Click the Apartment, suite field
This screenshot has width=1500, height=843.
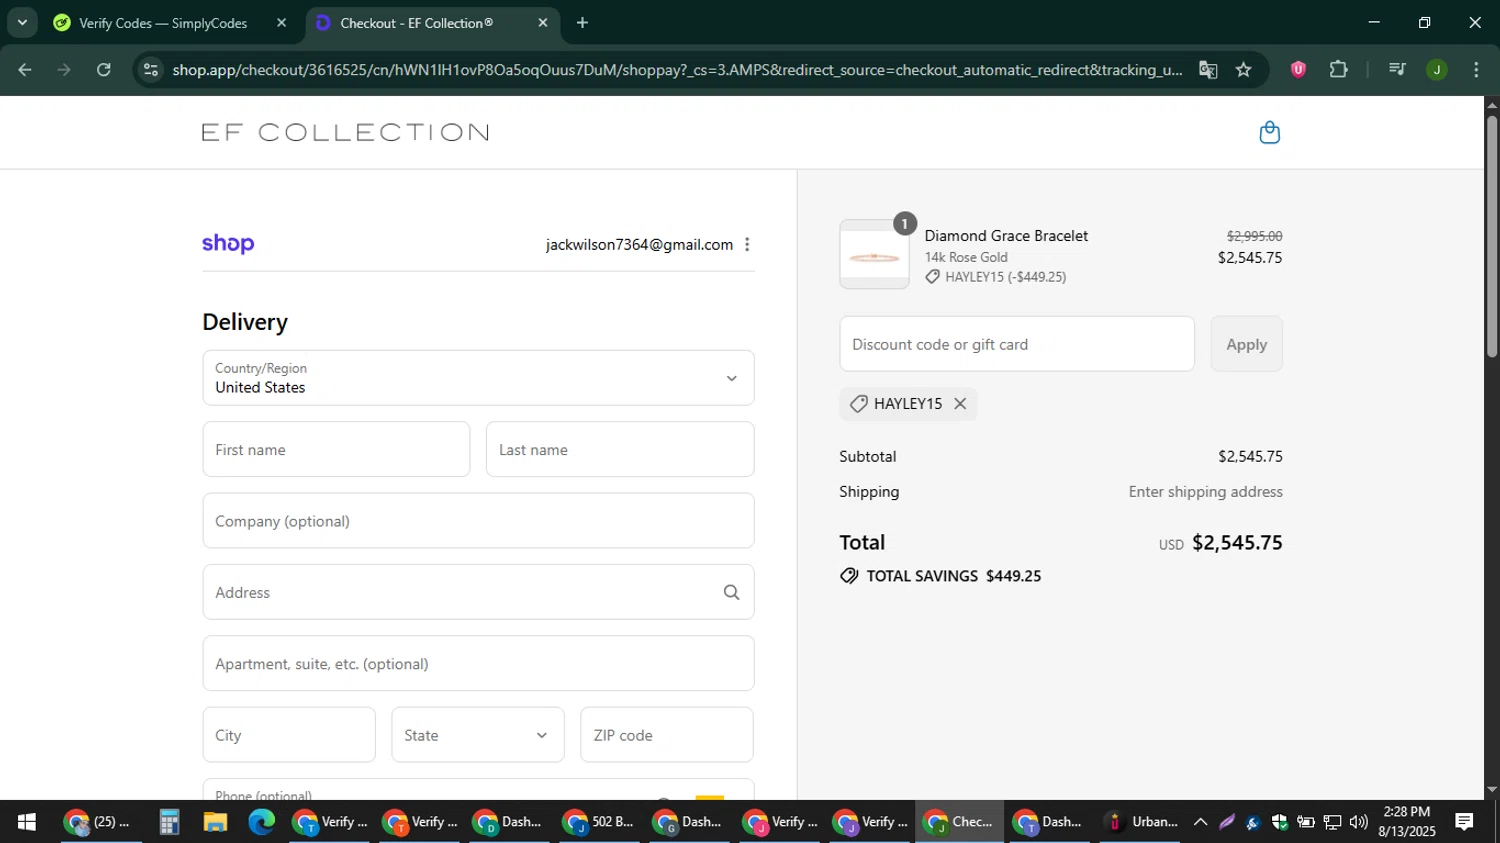pyautogui.click(x=478, y=664)
